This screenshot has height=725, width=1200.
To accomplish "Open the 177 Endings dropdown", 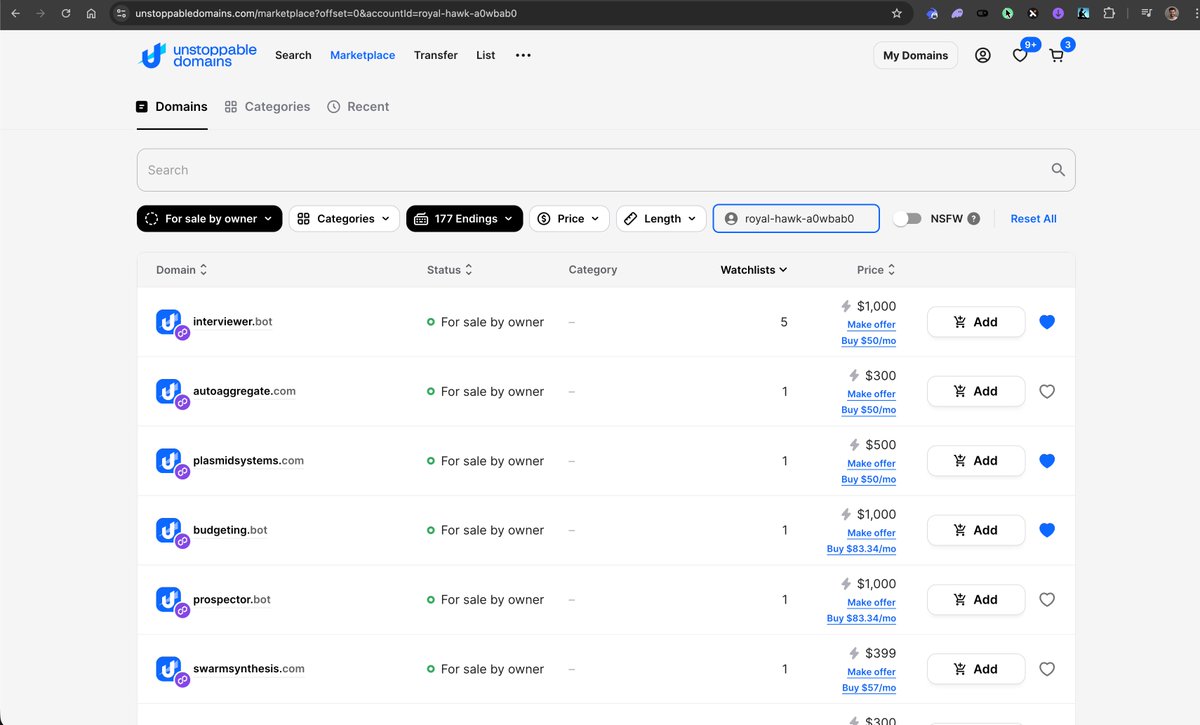I will (x=464, y=219).
